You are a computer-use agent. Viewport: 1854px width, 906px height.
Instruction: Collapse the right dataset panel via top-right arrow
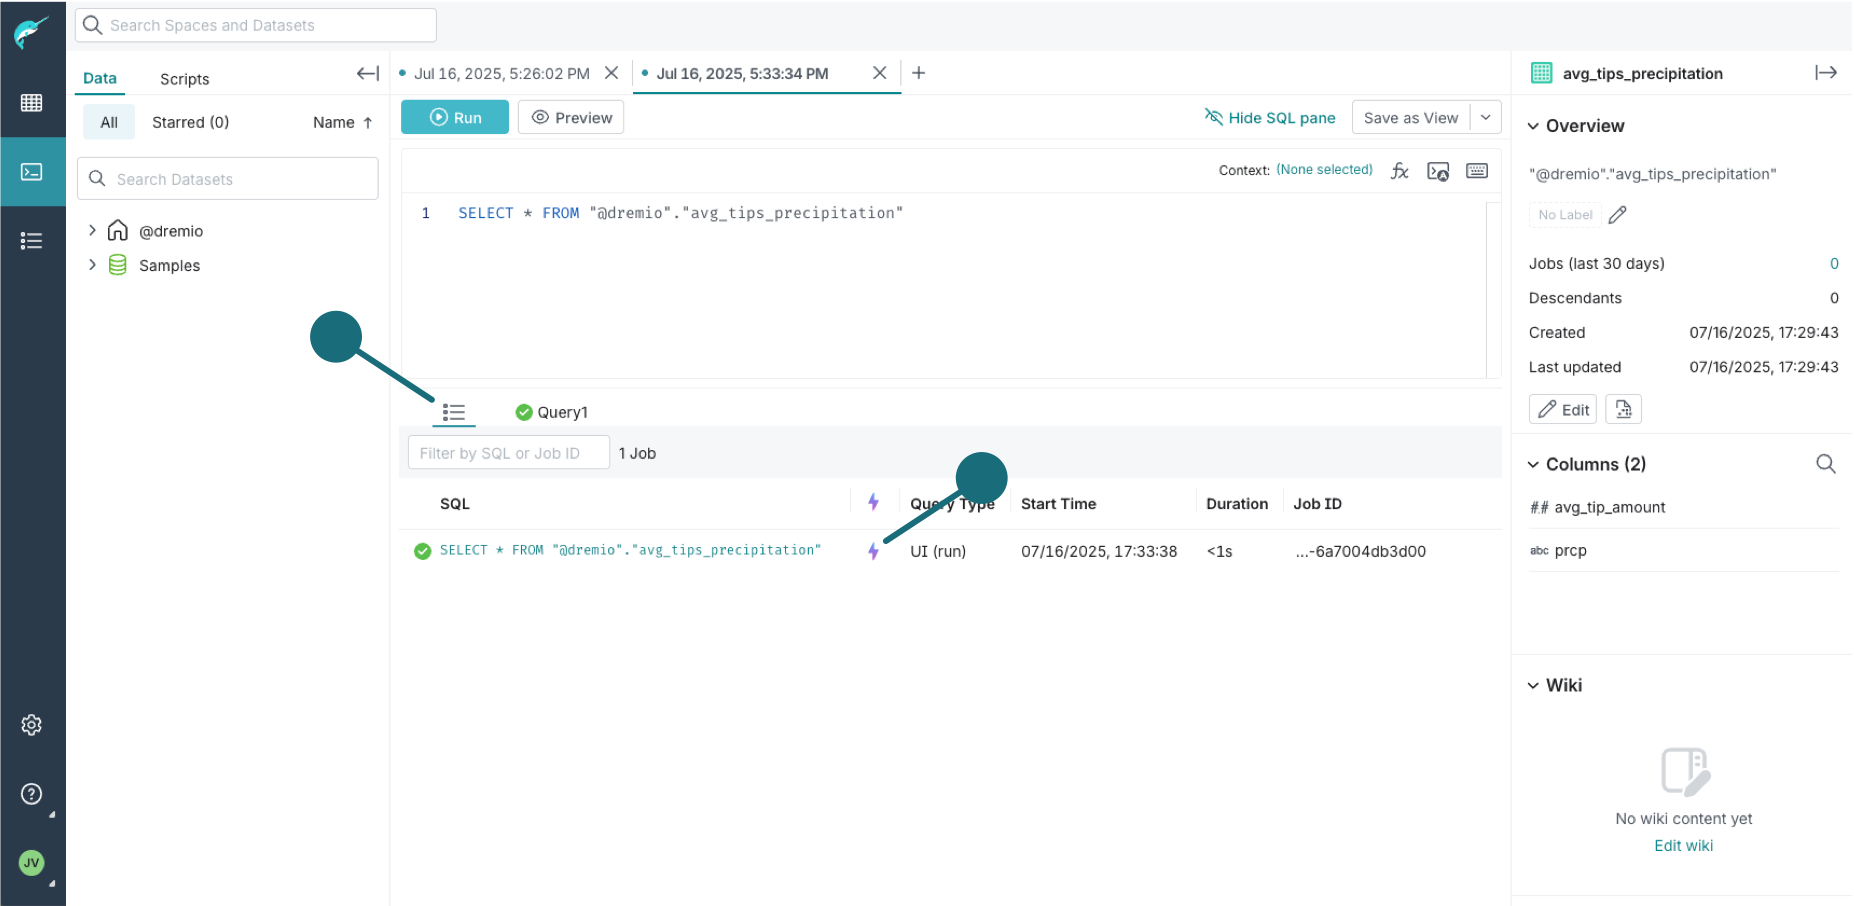point(1827,72)
